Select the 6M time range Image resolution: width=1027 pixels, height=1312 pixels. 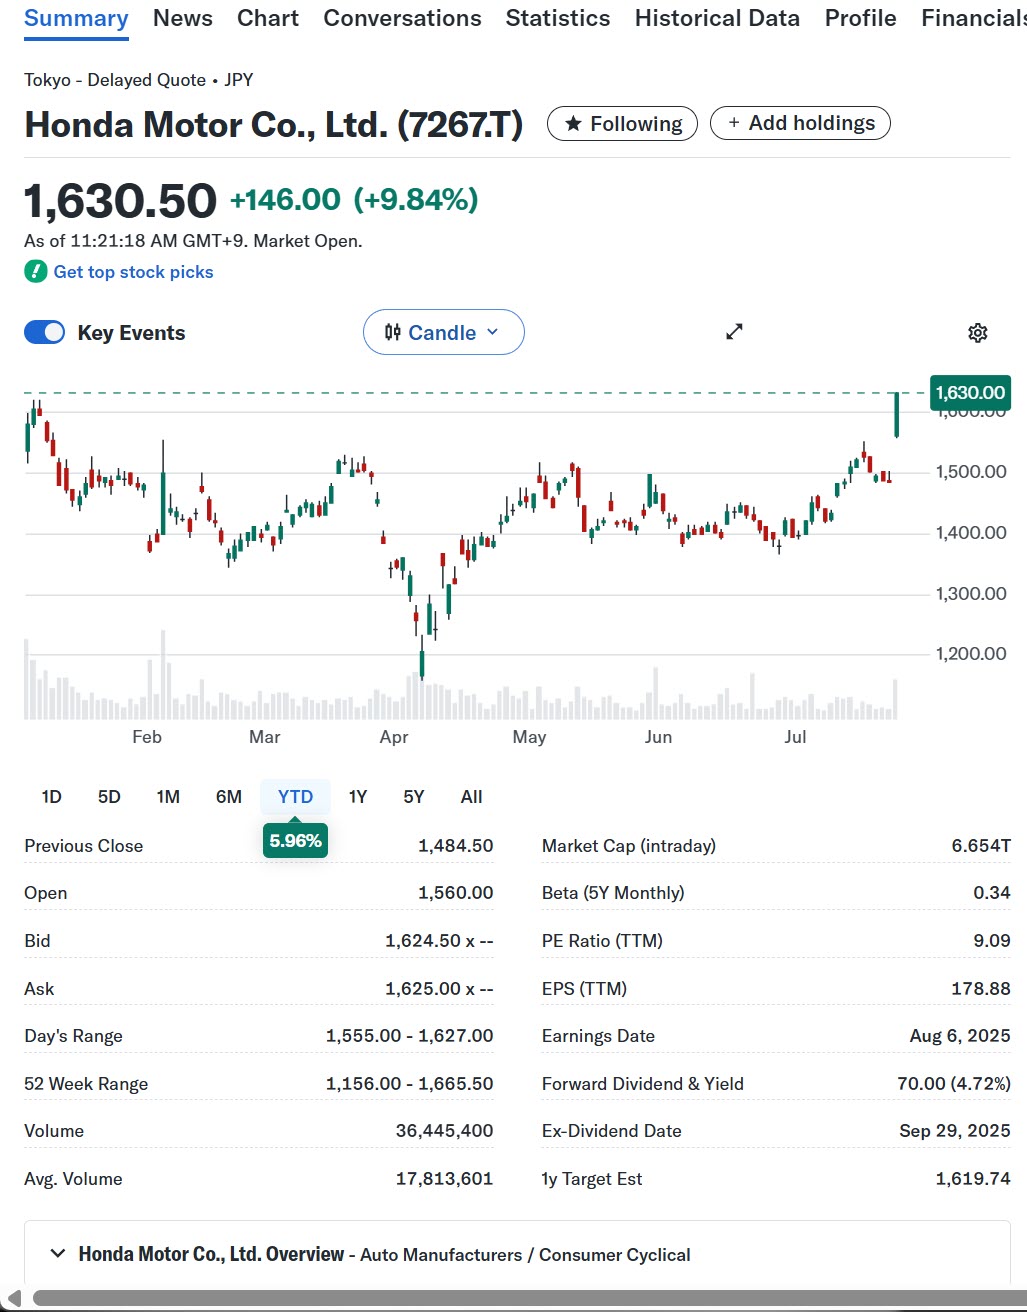tap(229, 797)
